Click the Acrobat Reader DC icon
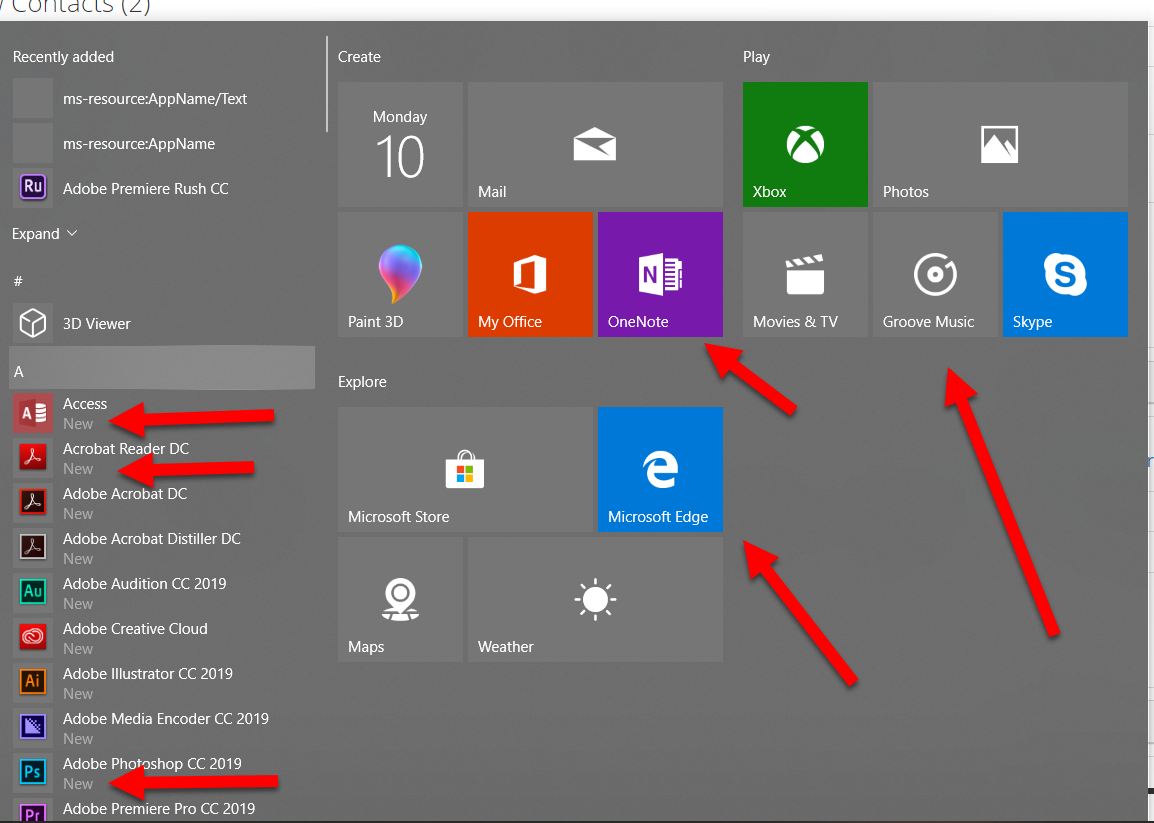The height and width of the screenshot is (823, 1154). click(32, 458)
